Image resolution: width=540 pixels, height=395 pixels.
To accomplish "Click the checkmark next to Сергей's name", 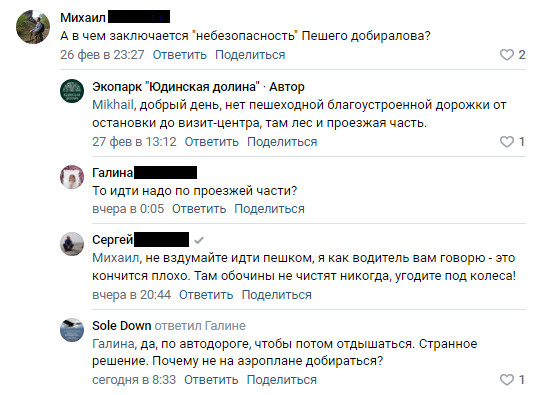I will pos(199,240).
